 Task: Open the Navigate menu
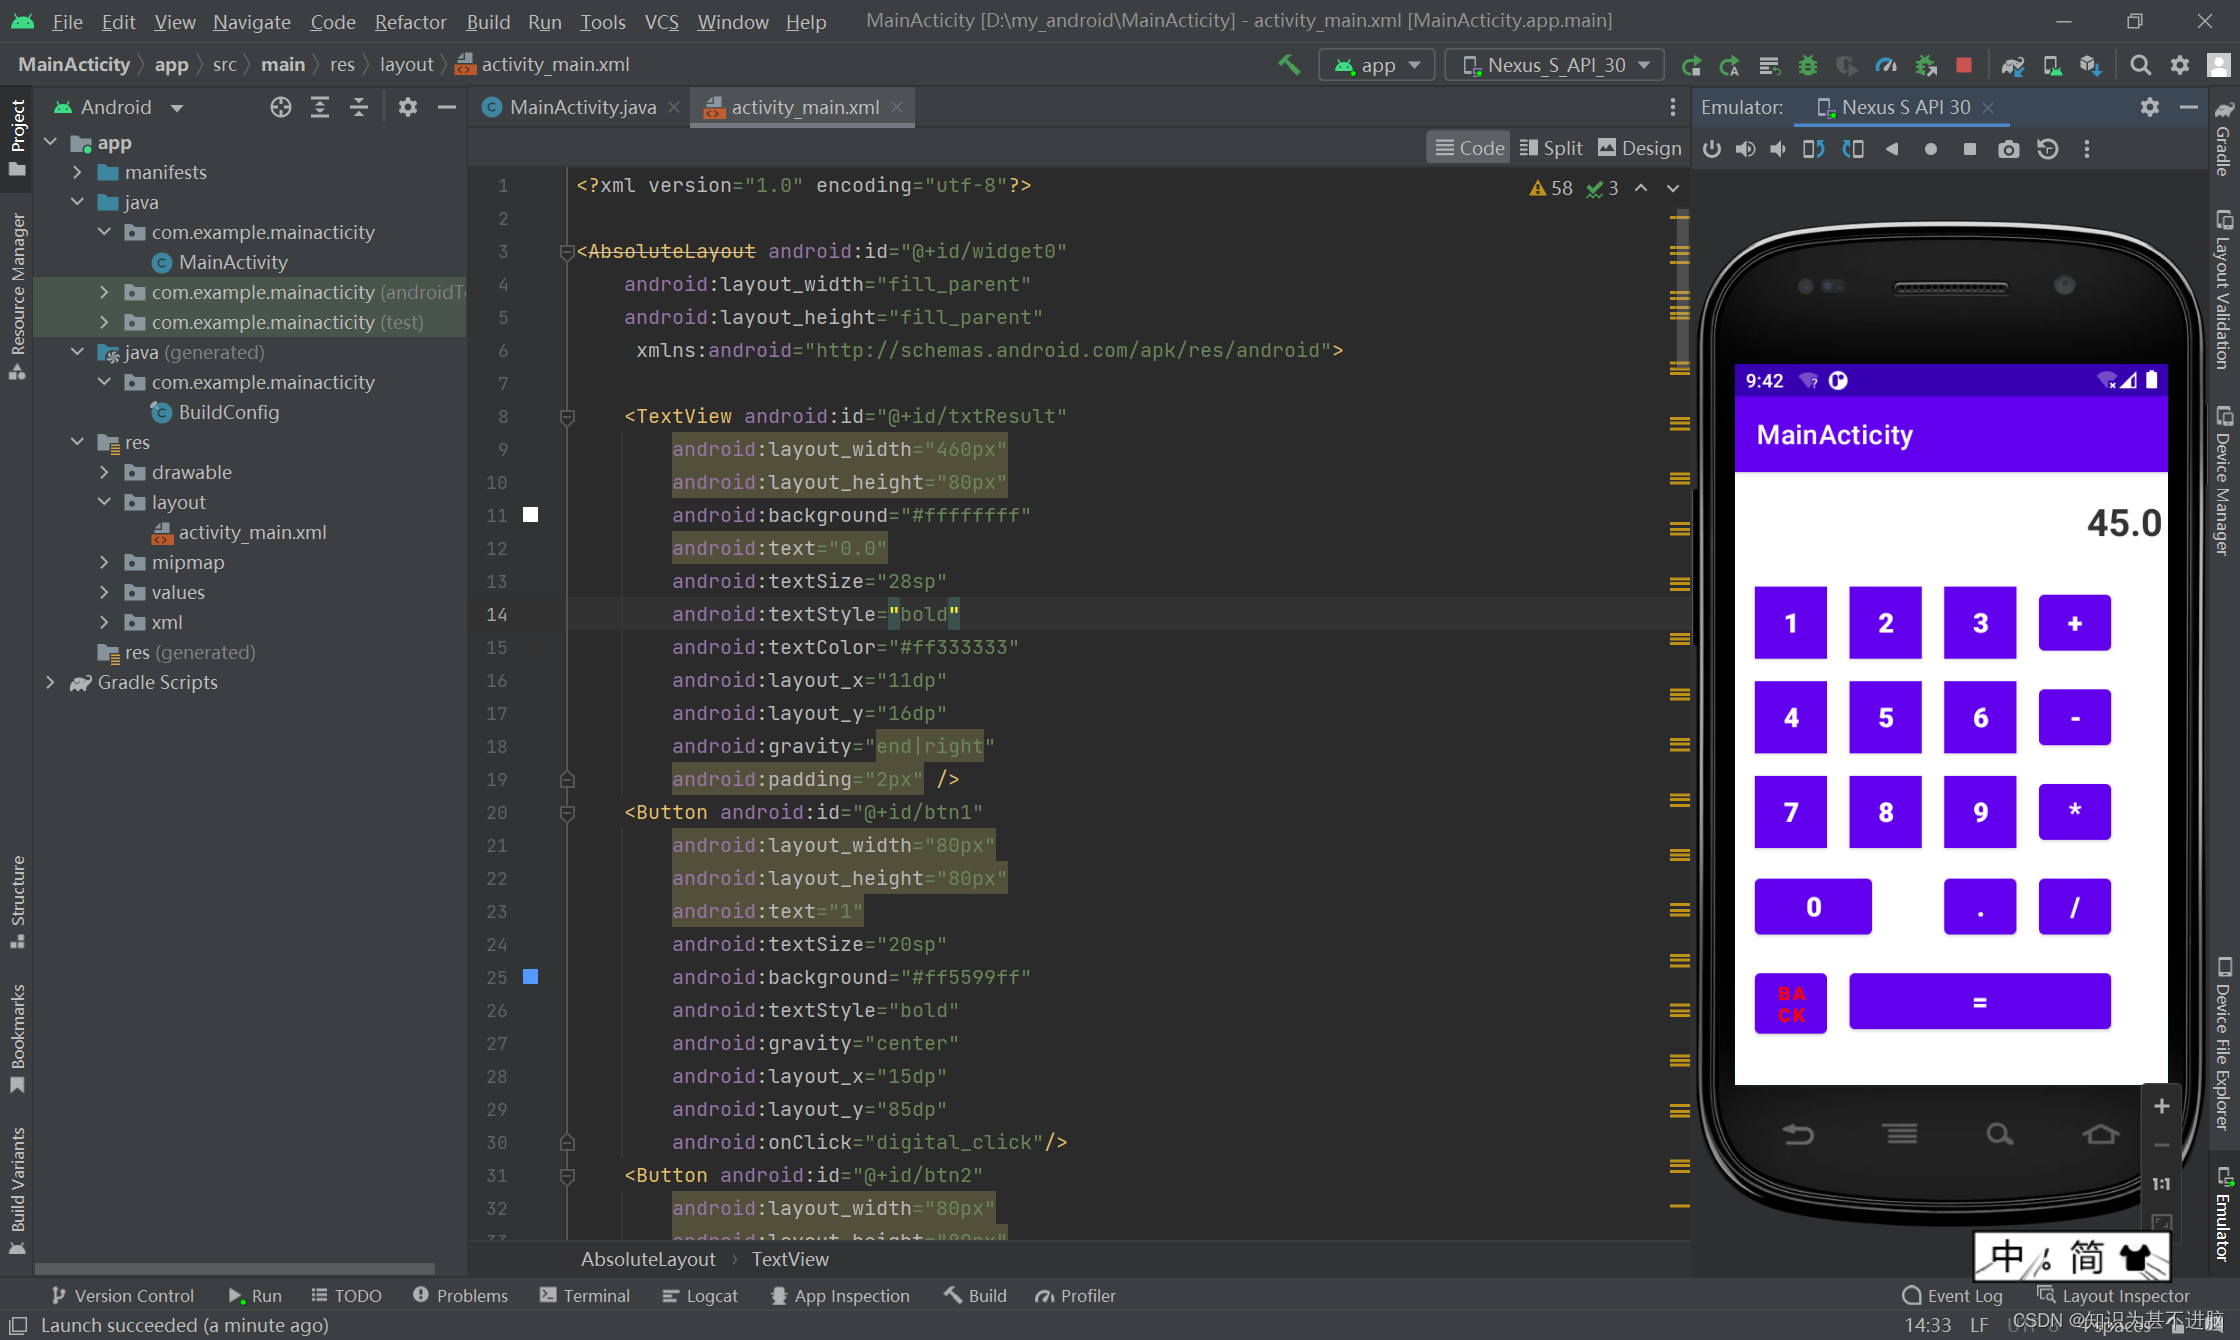click(x=251, y=21)
